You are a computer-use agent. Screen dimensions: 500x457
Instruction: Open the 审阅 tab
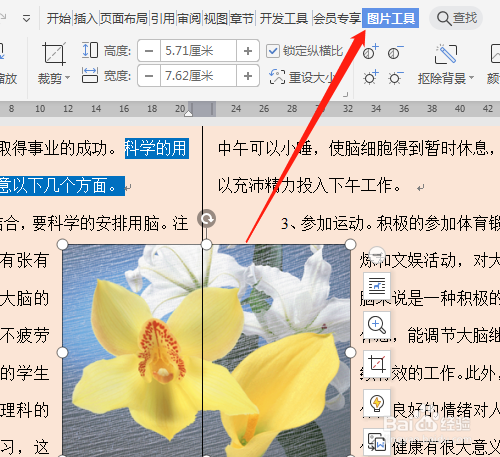tap(189, 18)
